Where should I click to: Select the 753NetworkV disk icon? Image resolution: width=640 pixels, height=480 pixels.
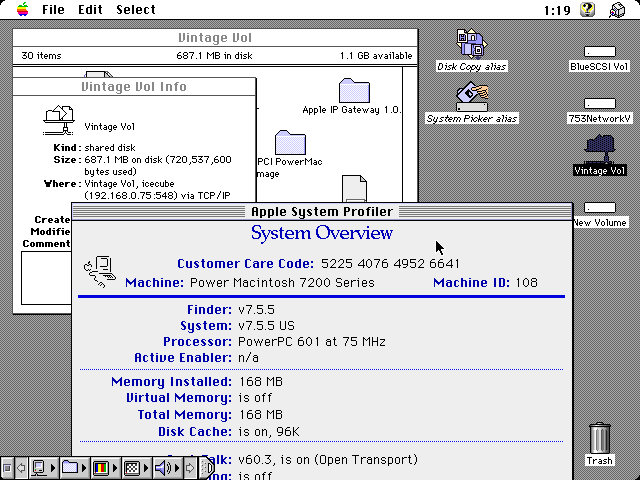[x=599, y=103]
